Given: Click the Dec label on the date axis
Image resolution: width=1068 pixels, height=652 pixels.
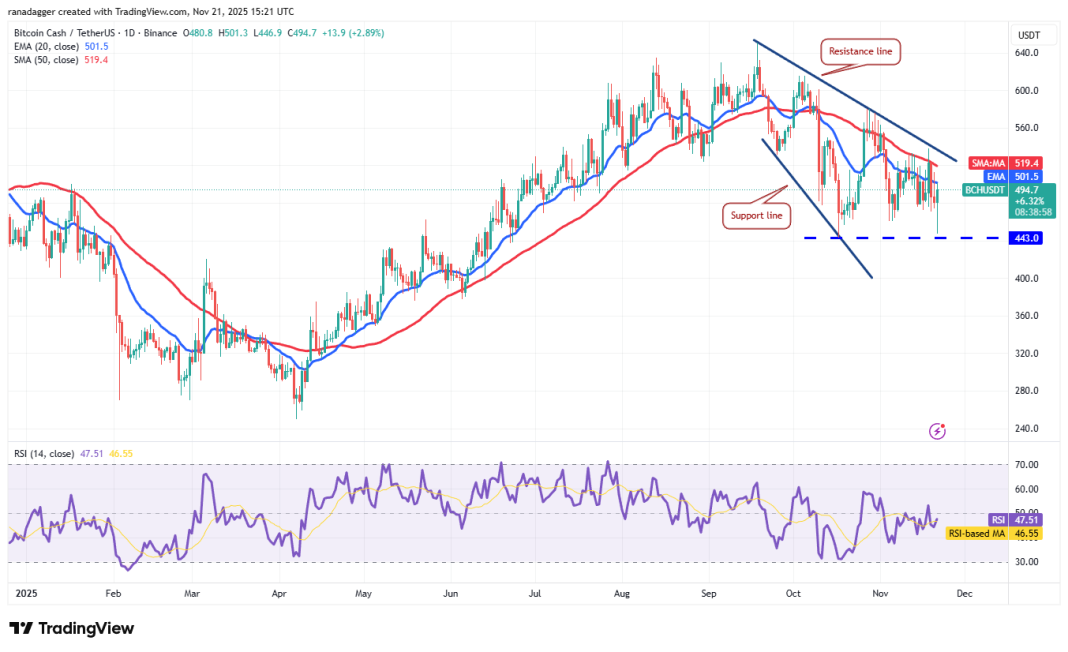Looking at the screenshot, I should [x=964, y=593].
